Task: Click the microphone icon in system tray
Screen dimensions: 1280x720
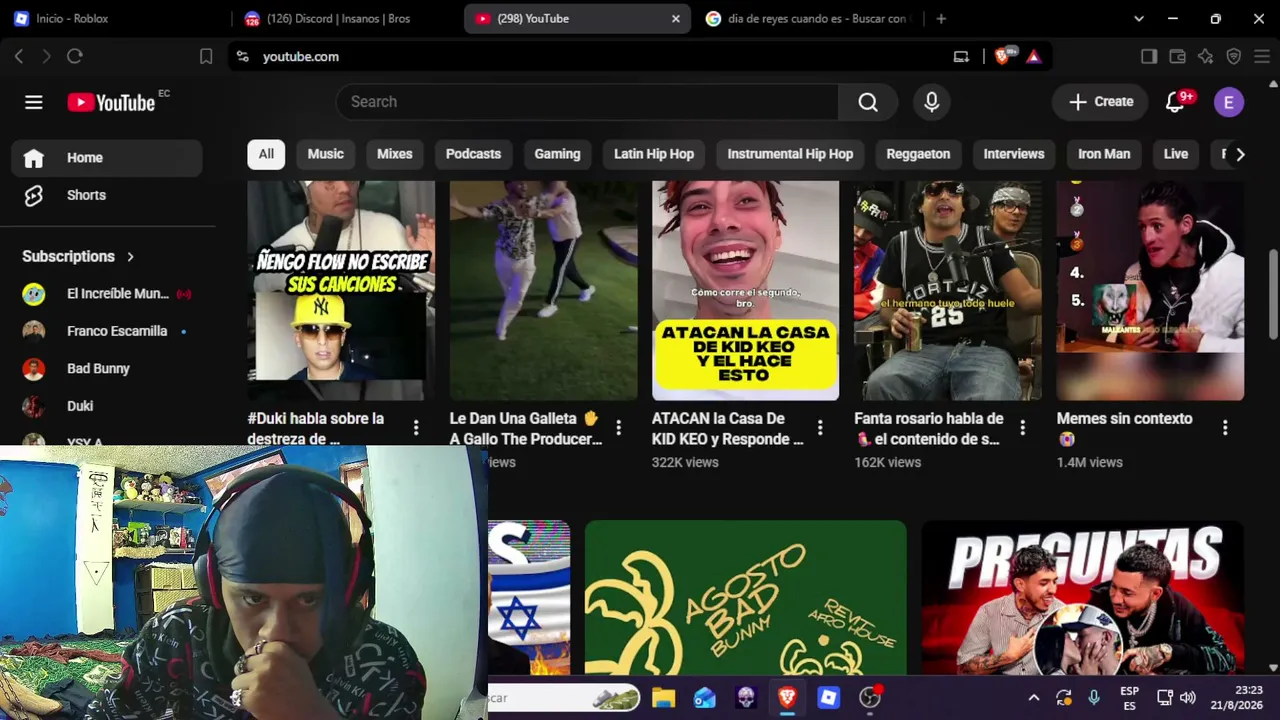Action: (x=1094, y=697)
